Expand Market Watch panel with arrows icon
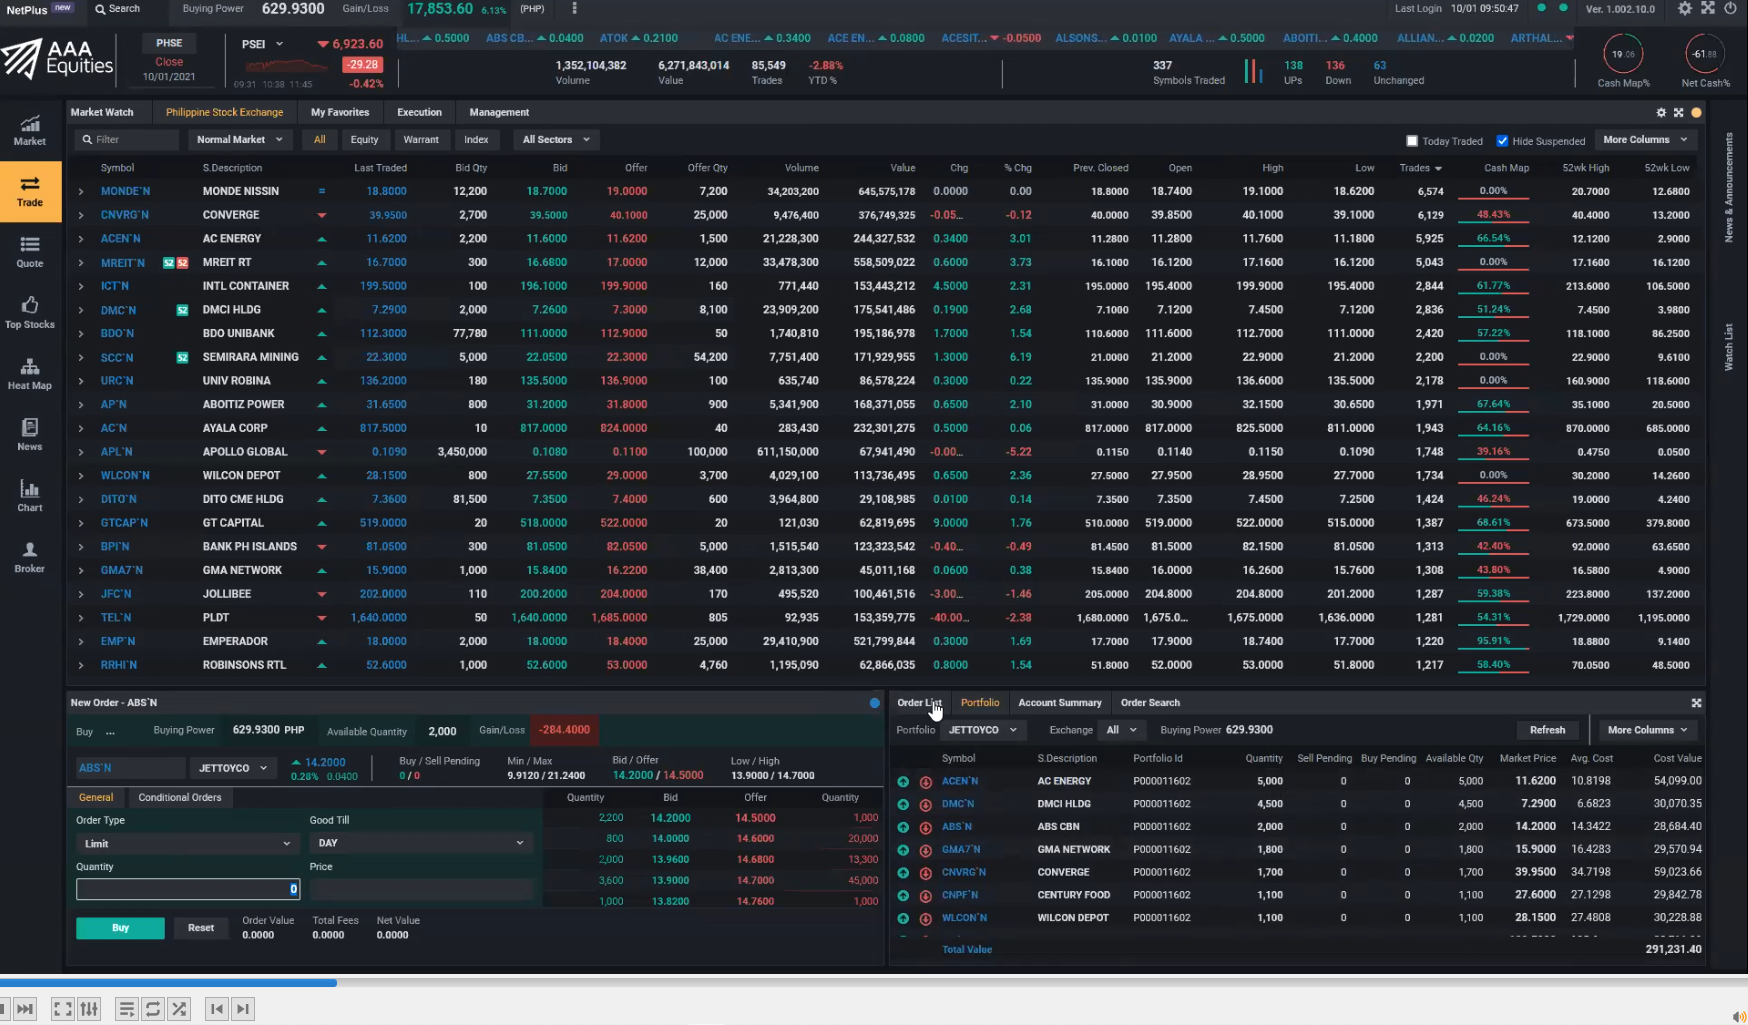This screenshot has height=1025, width=1748. pos(1679,113)
